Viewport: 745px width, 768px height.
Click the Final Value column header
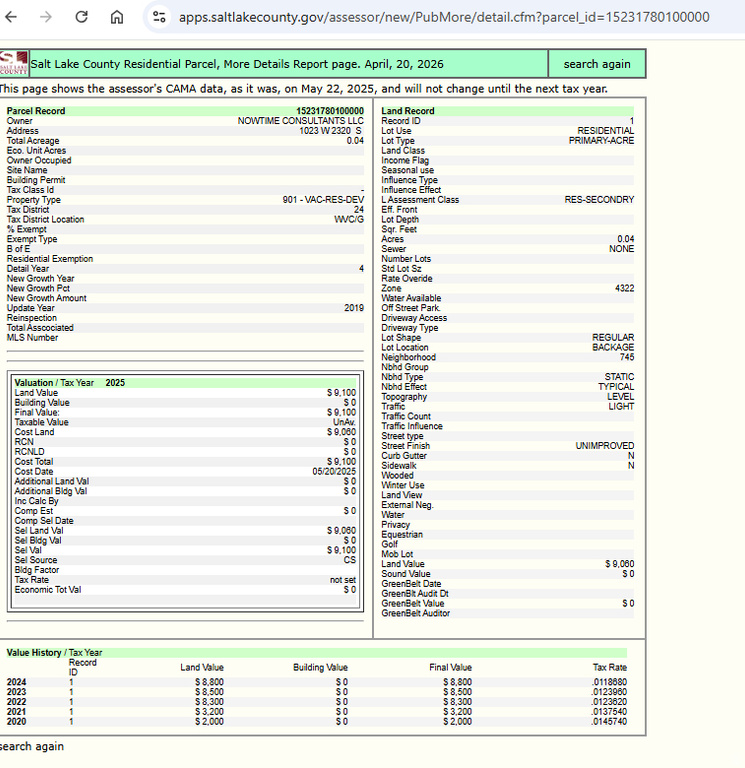tap(450, 667)
